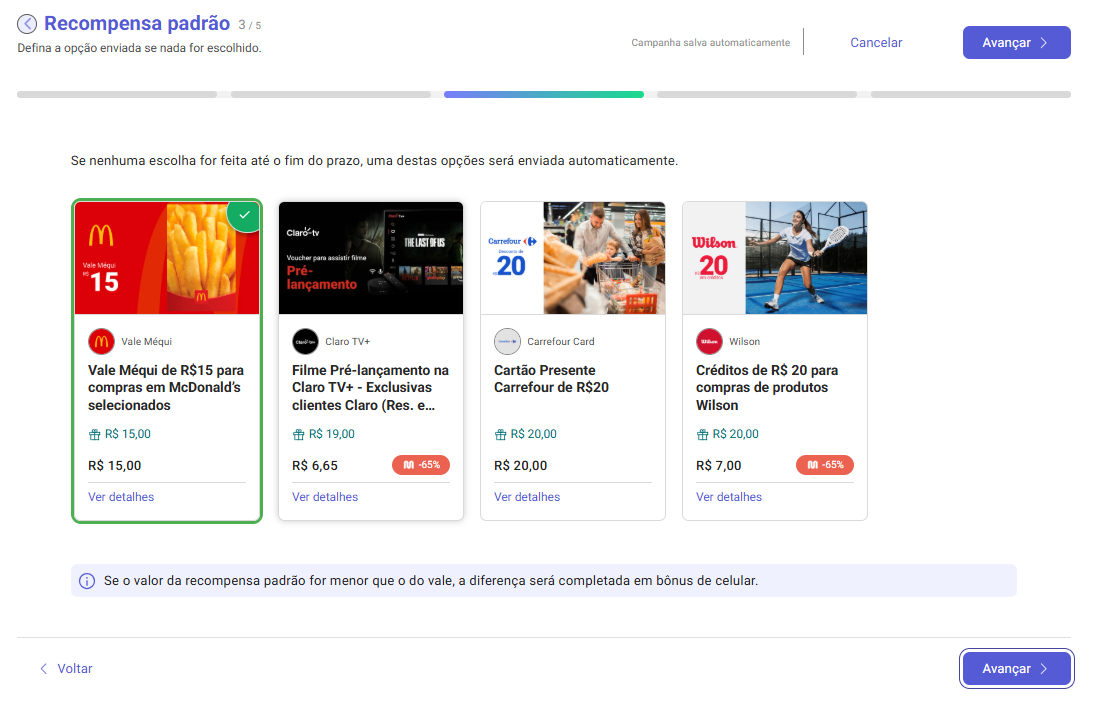Click the Claro TV+ round logo icon

[305, 341]
